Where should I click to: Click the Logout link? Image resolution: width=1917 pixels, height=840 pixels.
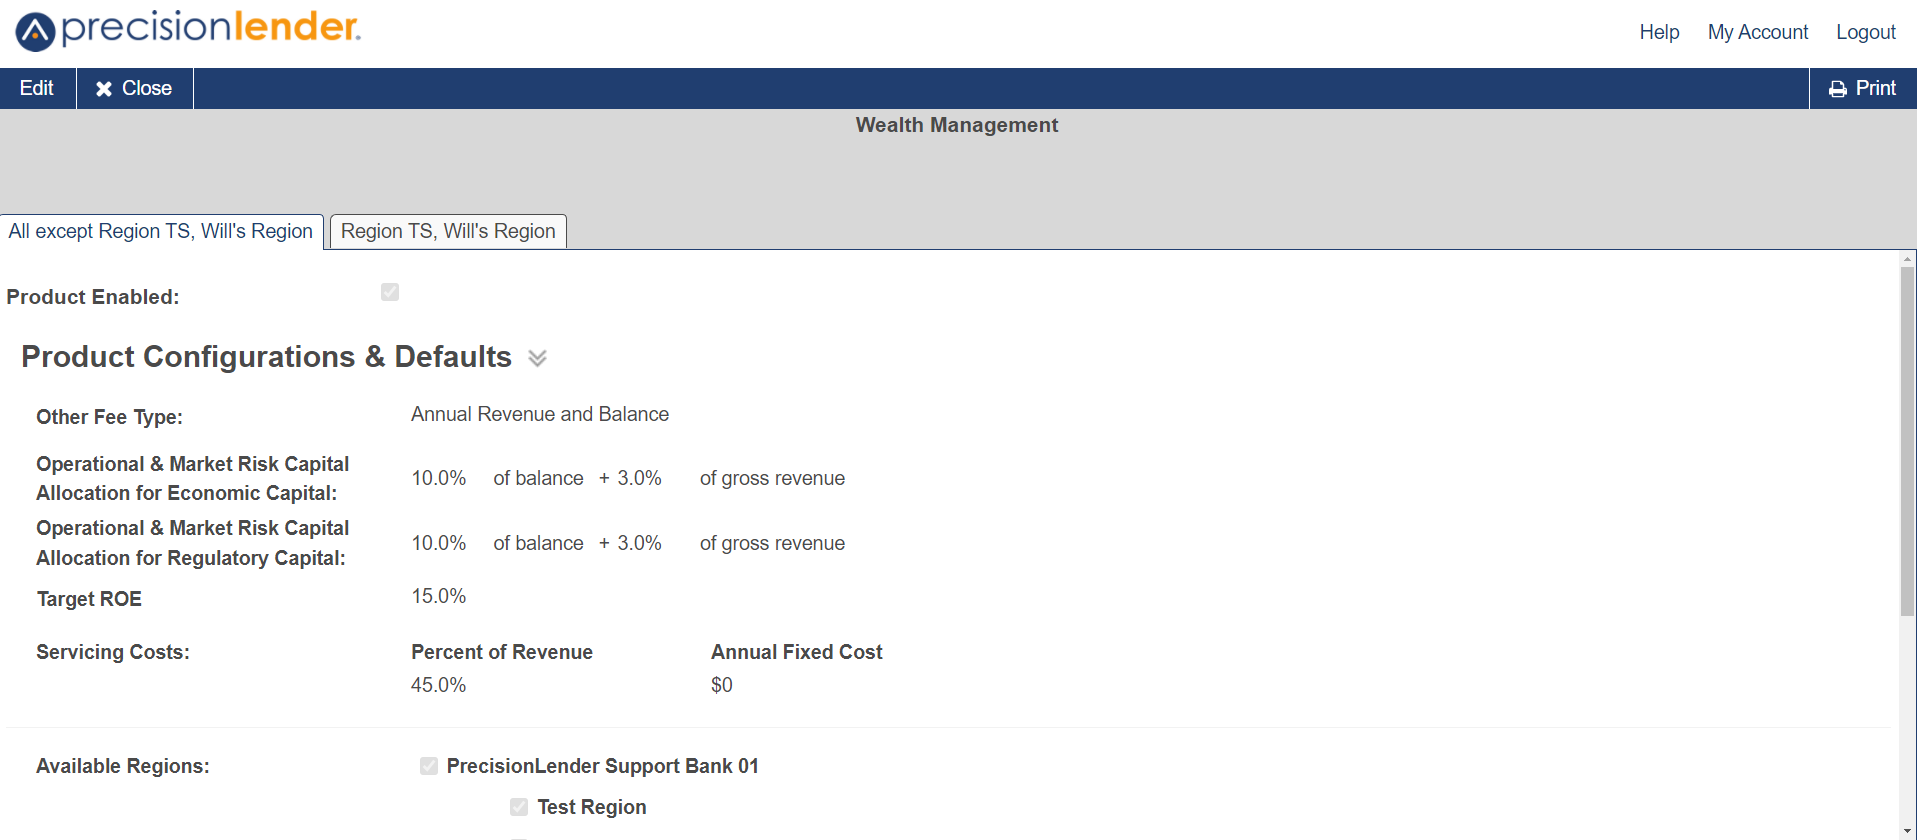(1866, 32)
